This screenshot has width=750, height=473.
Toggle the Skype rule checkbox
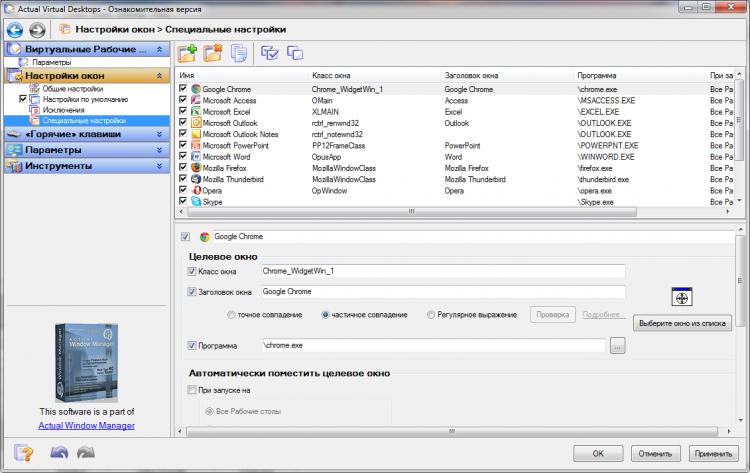click(183, 201)
